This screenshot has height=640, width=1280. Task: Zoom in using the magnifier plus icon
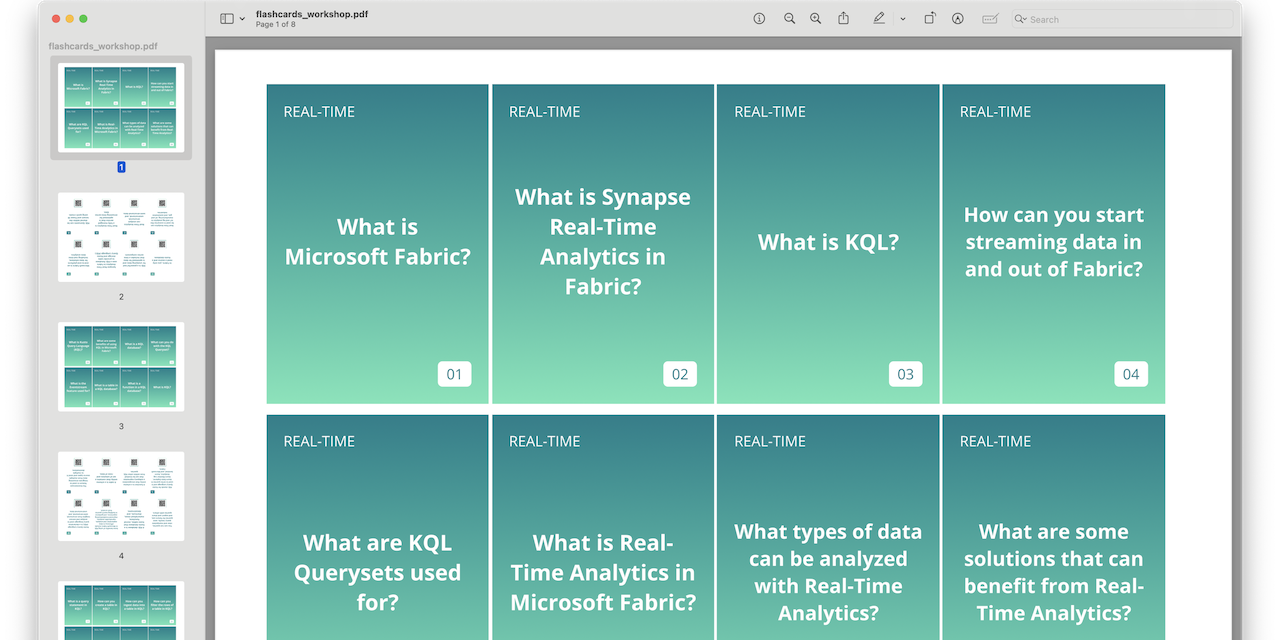815,18
